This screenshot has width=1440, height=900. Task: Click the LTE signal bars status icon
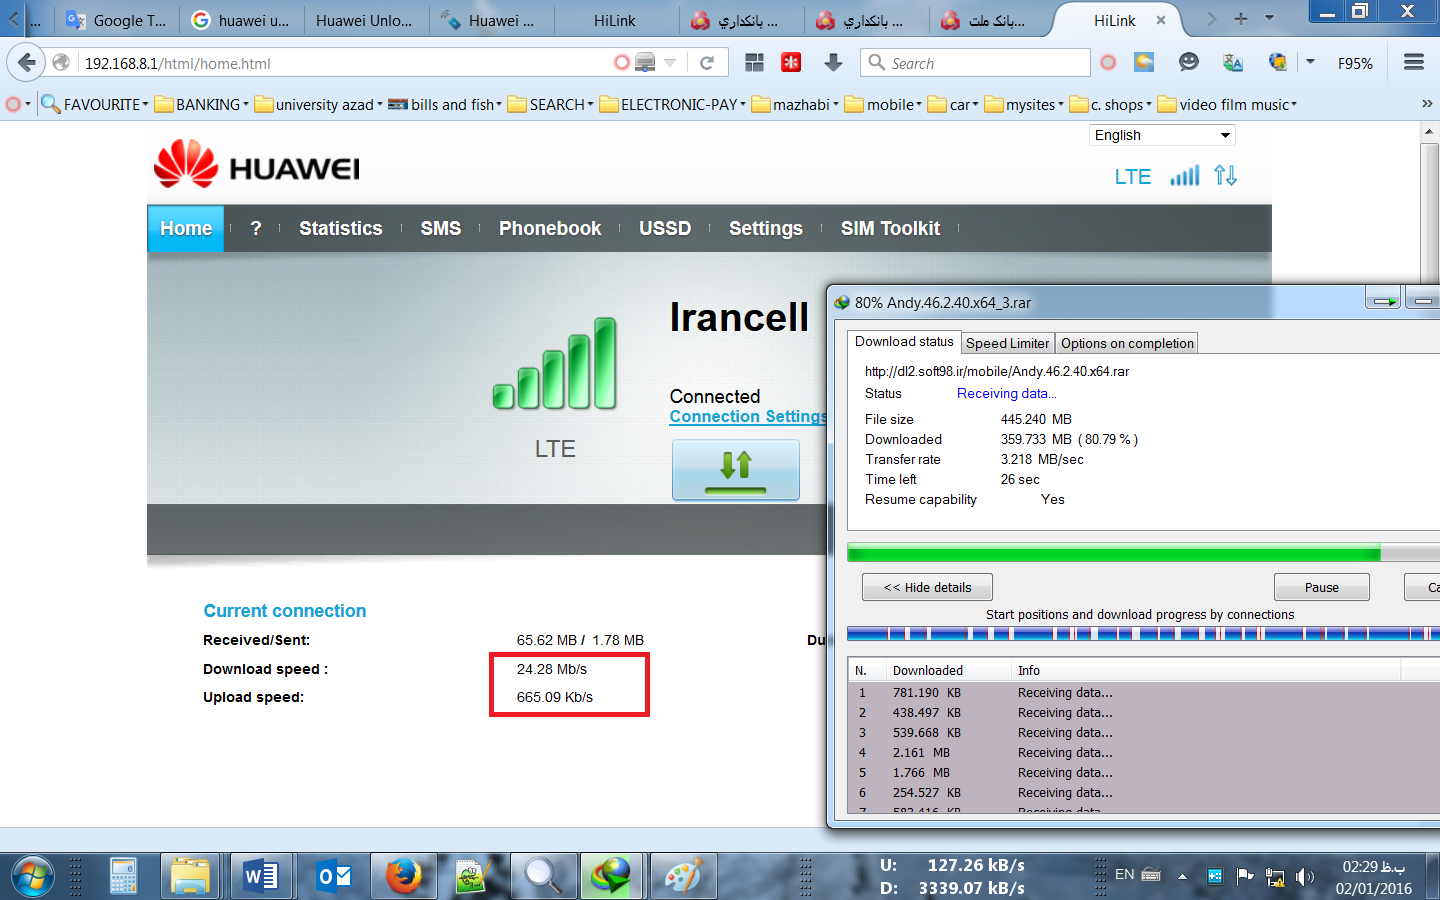(1185, 176)
